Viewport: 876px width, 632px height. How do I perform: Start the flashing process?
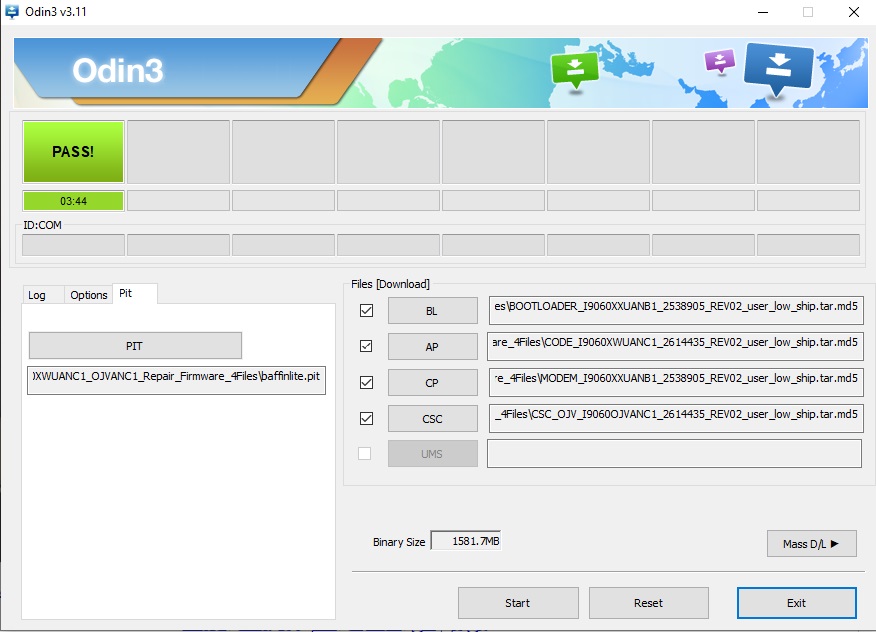click(x=518, y=603)
